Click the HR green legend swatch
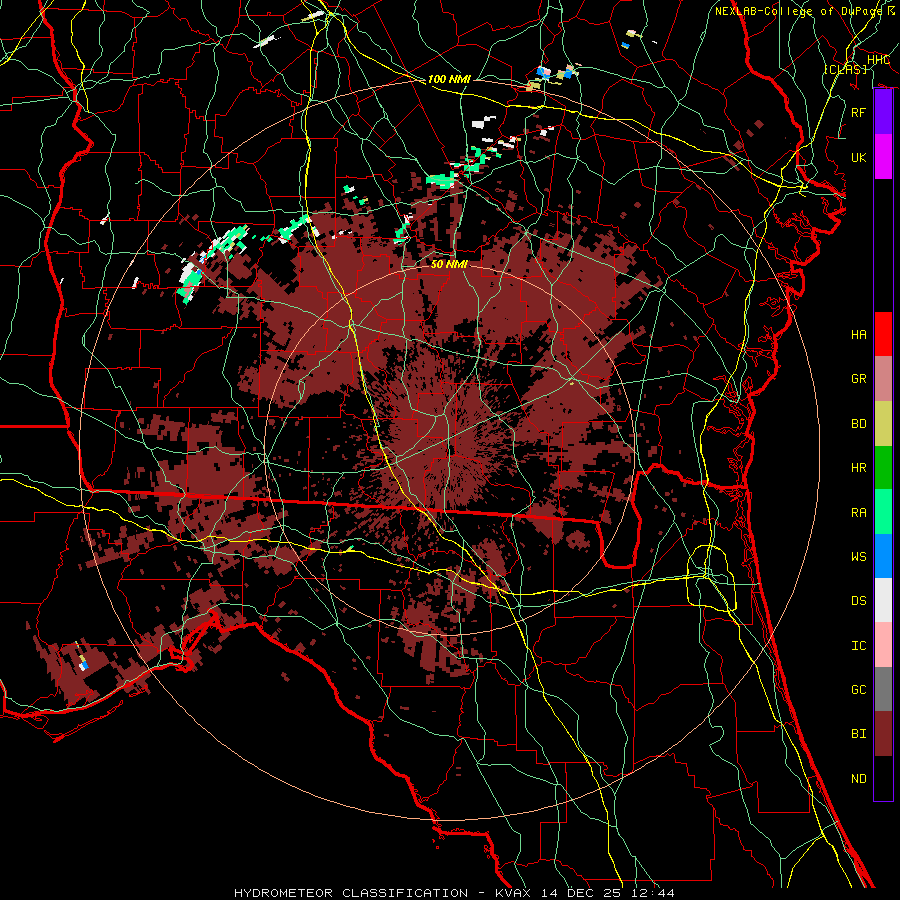The image size is (900, 900). click(x=883, y=468)
